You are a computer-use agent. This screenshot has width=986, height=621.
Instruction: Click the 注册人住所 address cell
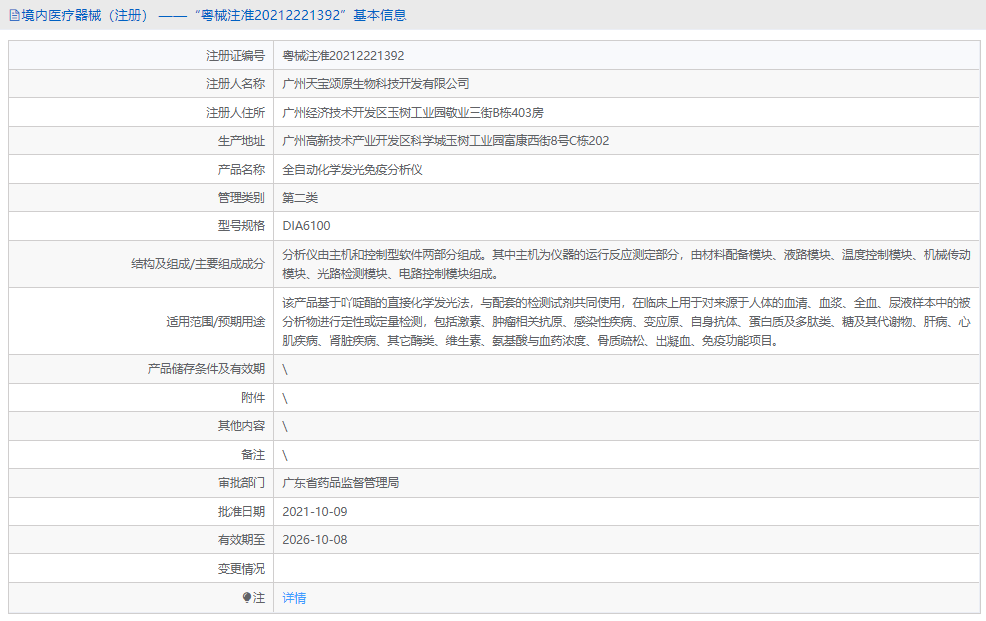(x=413, y=111)
